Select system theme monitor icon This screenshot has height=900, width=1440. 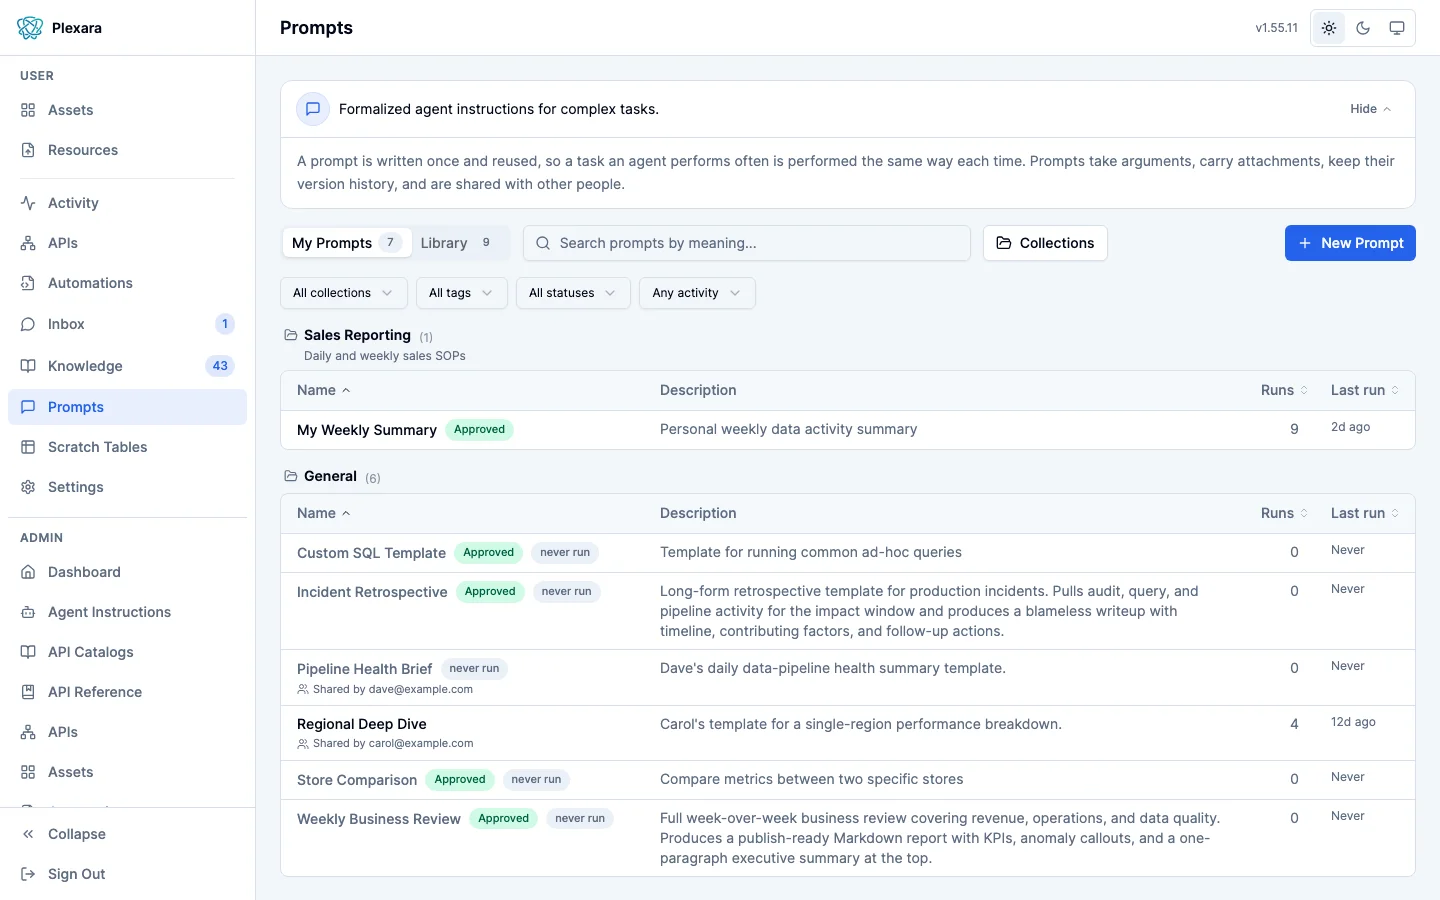(1397, 28)
